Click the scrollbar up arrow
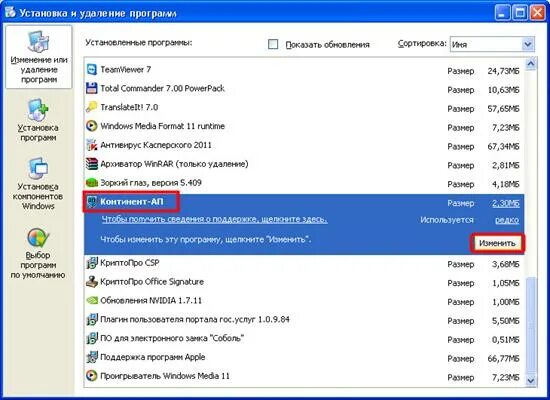 (531, 64)
